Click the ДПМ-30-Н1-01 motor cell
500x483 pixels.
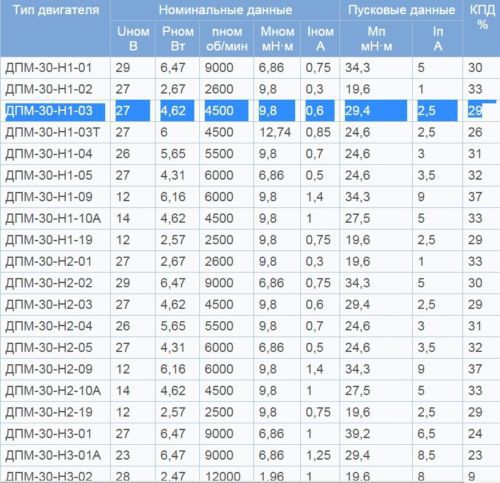pyautogui.click(x=55, y=68)
